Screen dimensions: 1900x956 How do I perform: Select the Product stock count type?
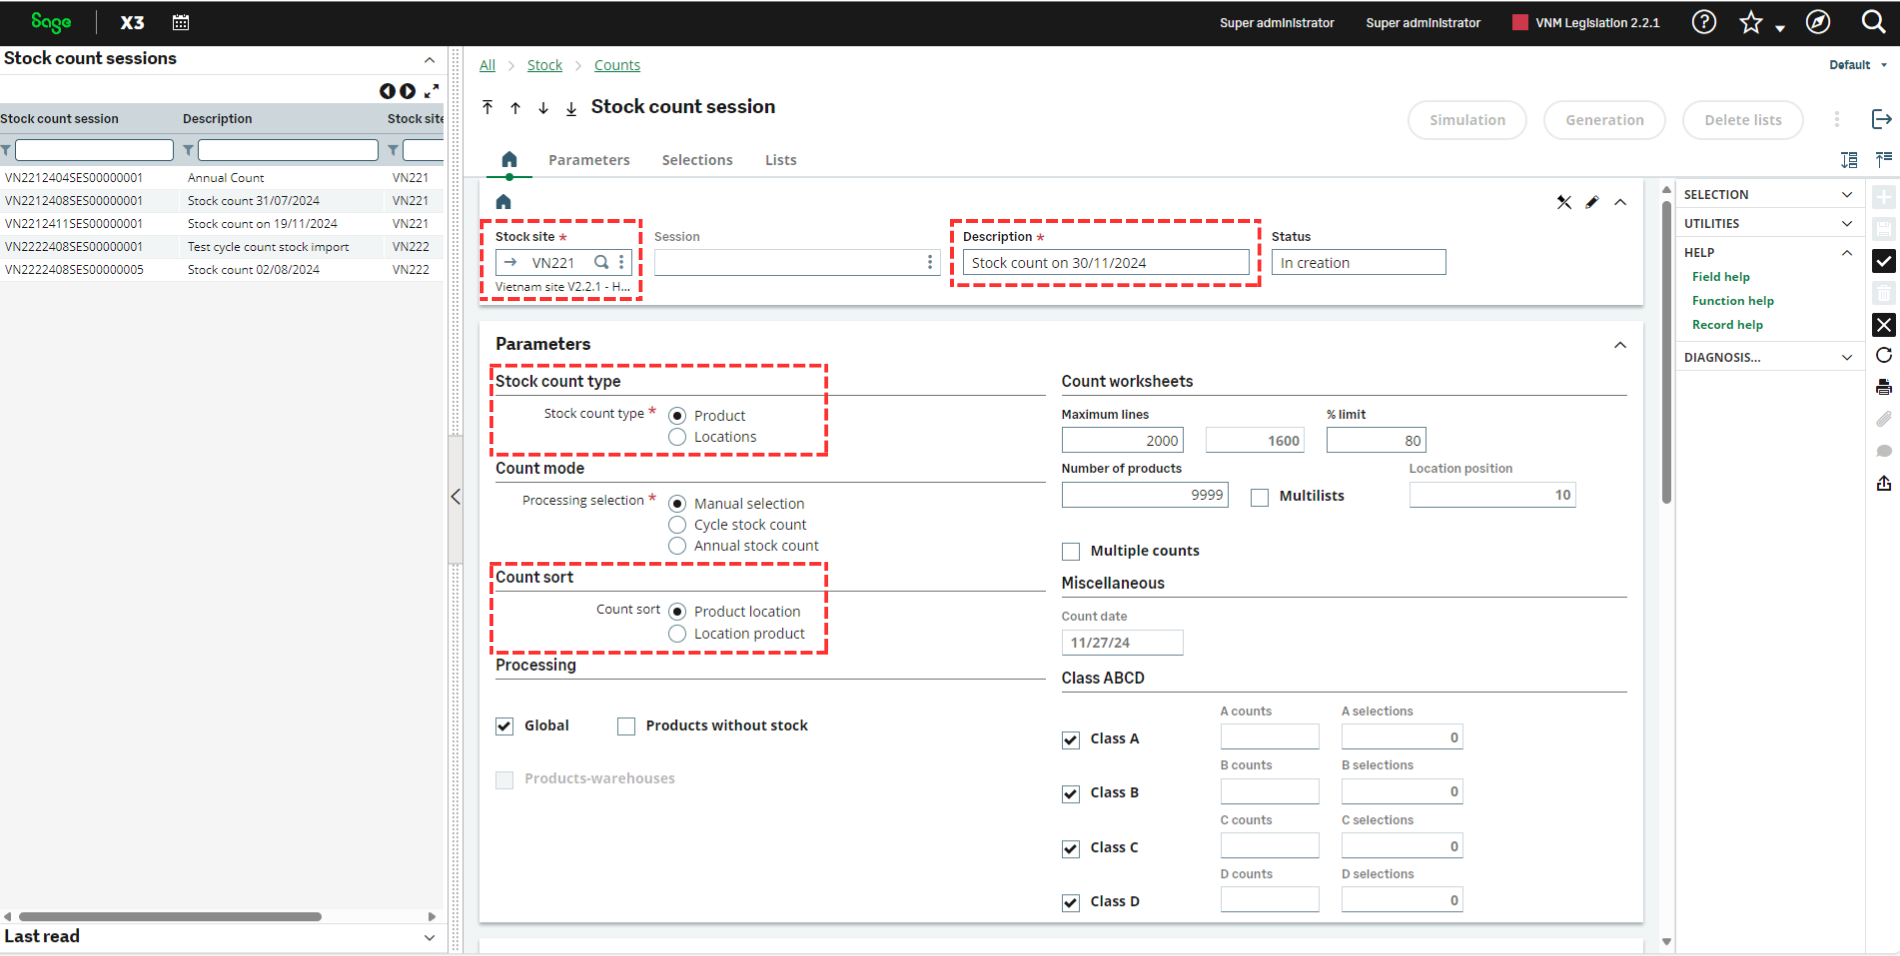coord(677,415)
